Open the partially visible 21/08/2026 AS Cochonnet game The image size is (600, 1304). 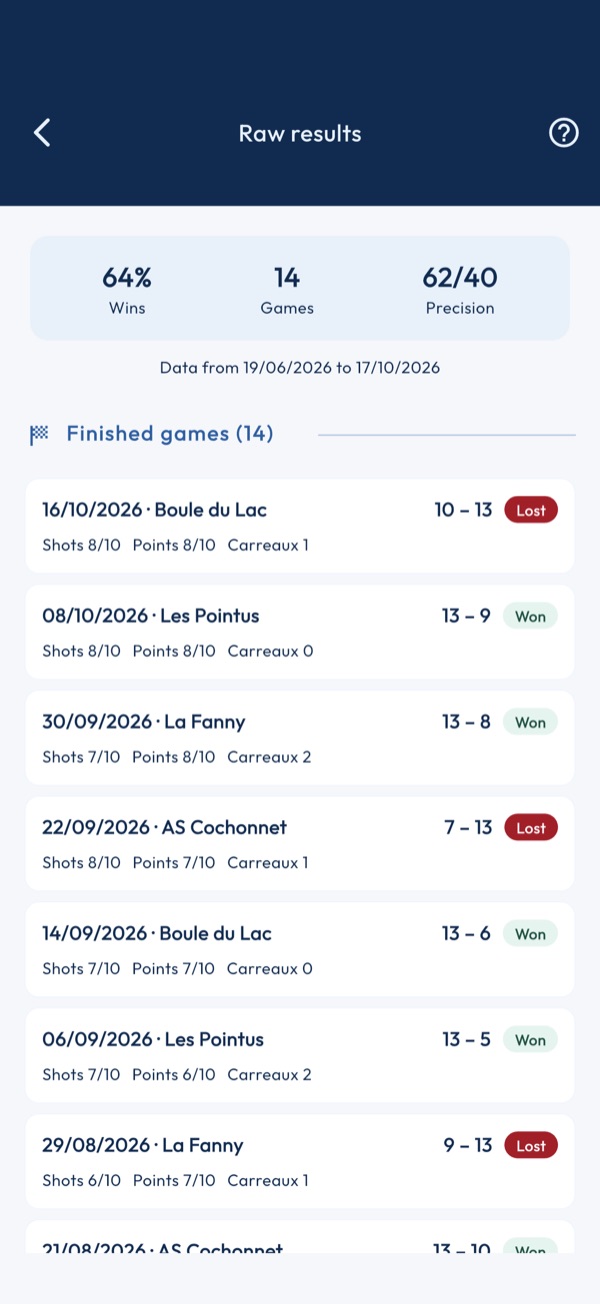click(300, 1237)
